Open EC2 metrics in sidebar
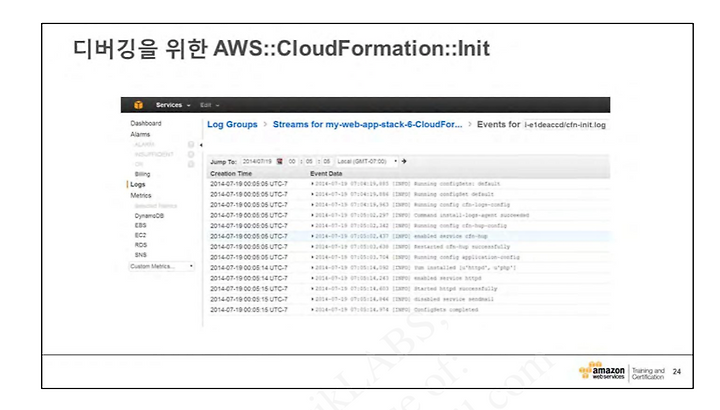The width and height of the screenshot is (720, 410). coord(141,235)
